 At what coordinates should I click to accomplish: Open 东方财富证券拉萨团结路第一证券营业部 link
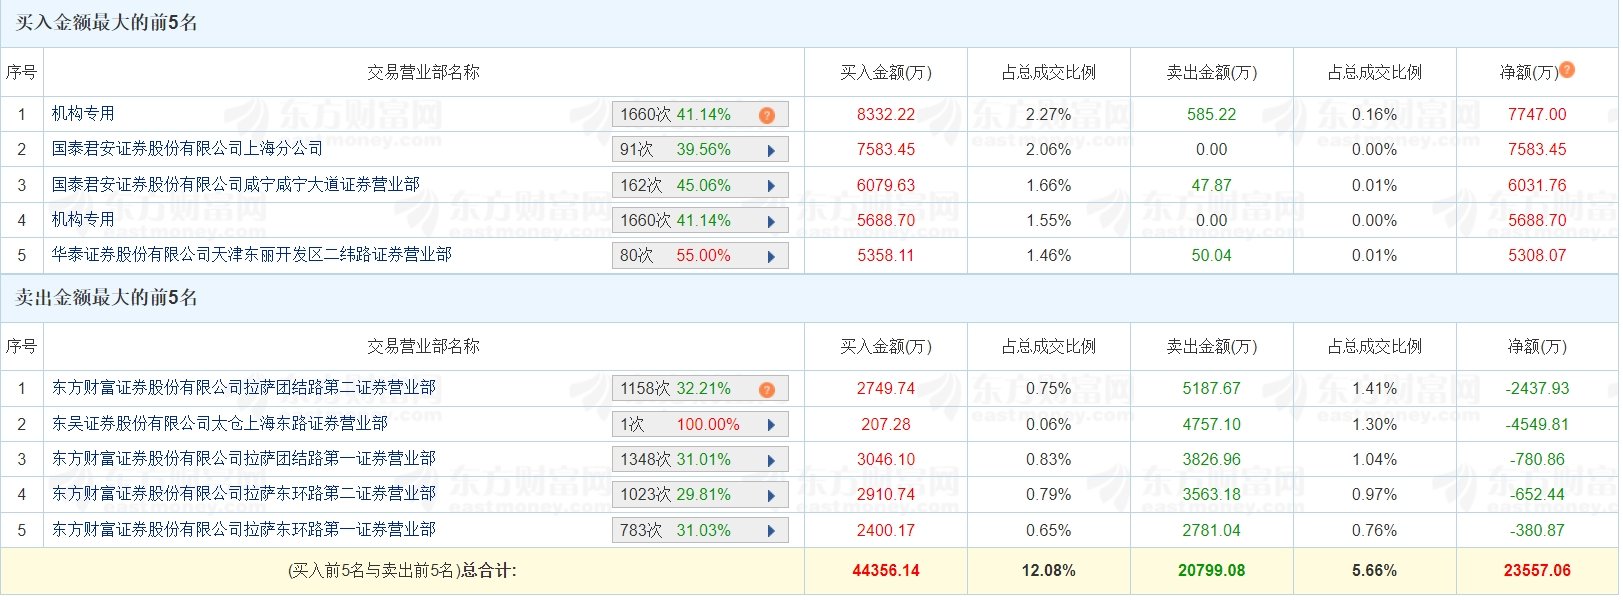244,458
